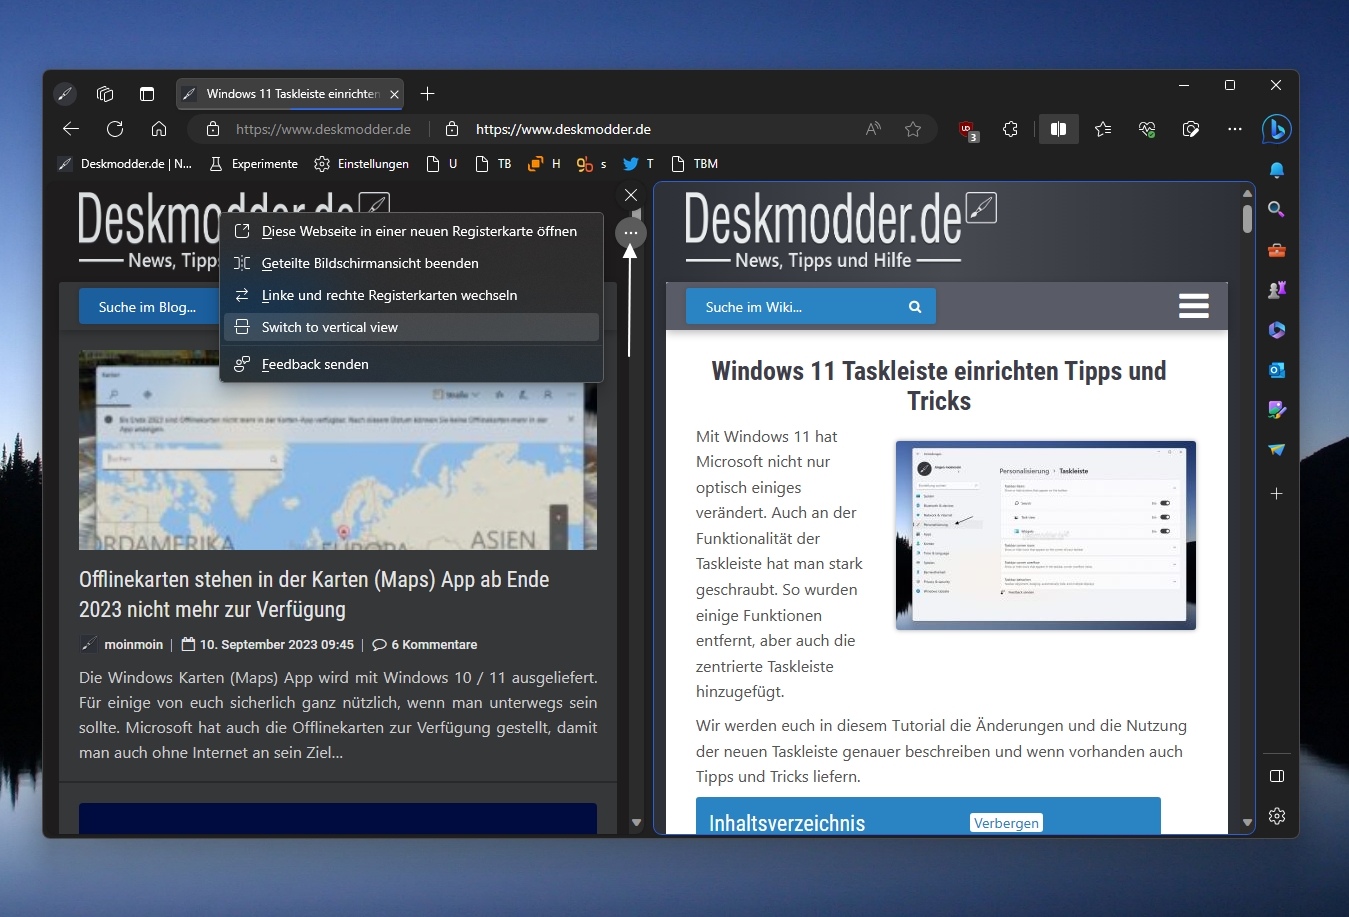Open sidebar Tools briefcase icon
Screen dimensions: 1349x917
coord(1276,250)
